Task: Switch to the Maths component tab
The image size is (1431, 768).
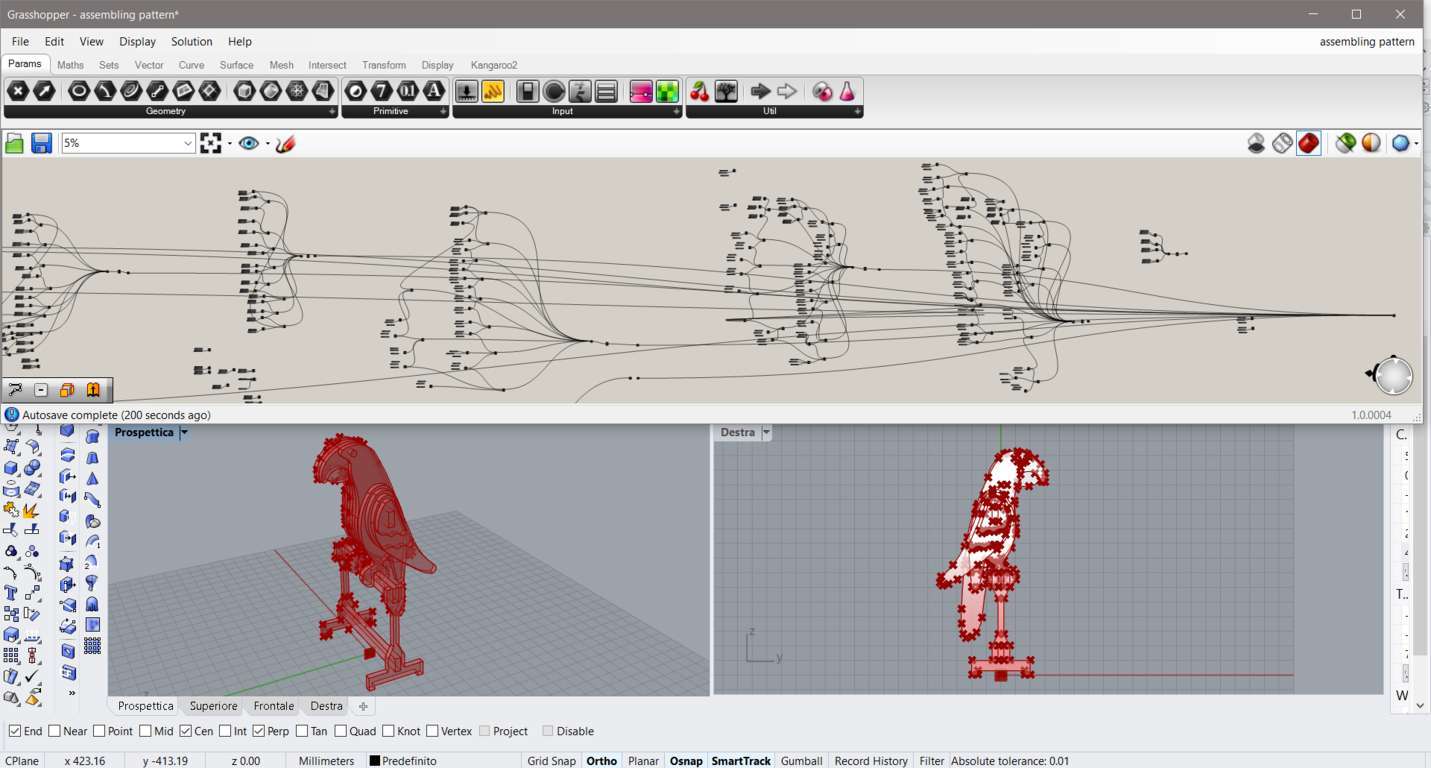Action: tap(70, 65)
